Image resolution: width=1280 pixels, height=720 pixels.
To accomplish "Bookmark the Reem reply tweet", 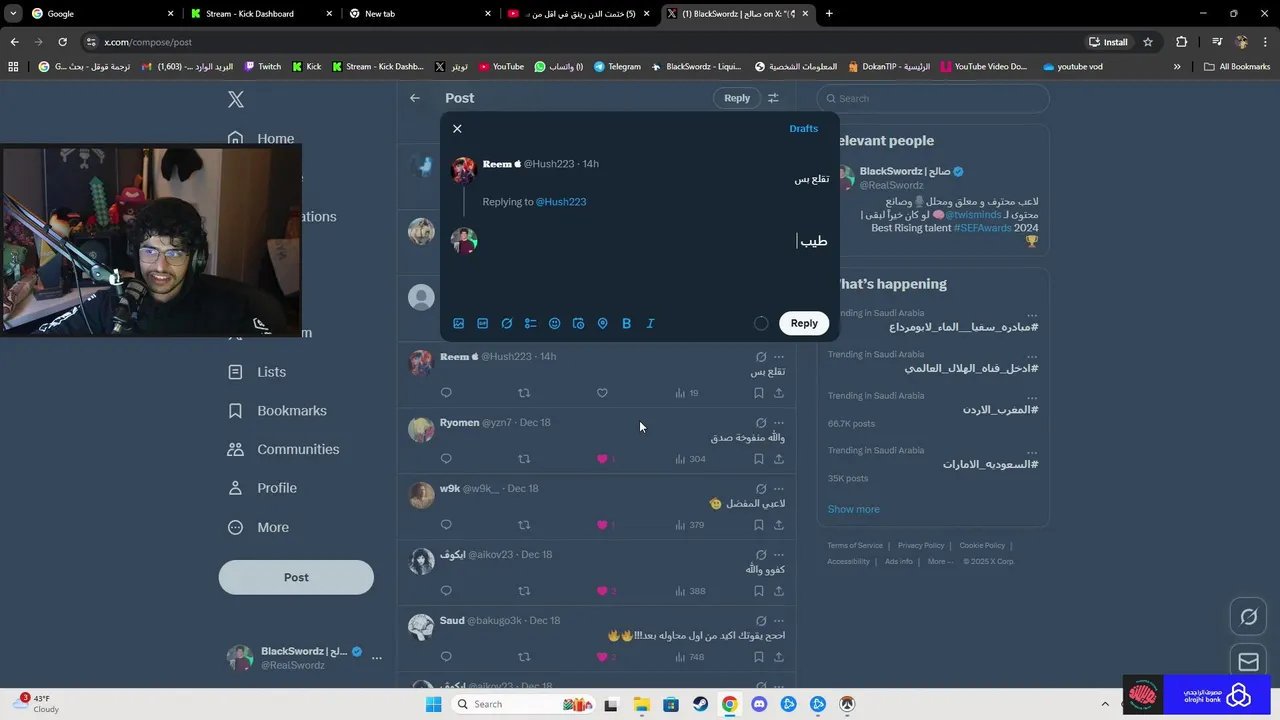I will [x=759, y=393].
